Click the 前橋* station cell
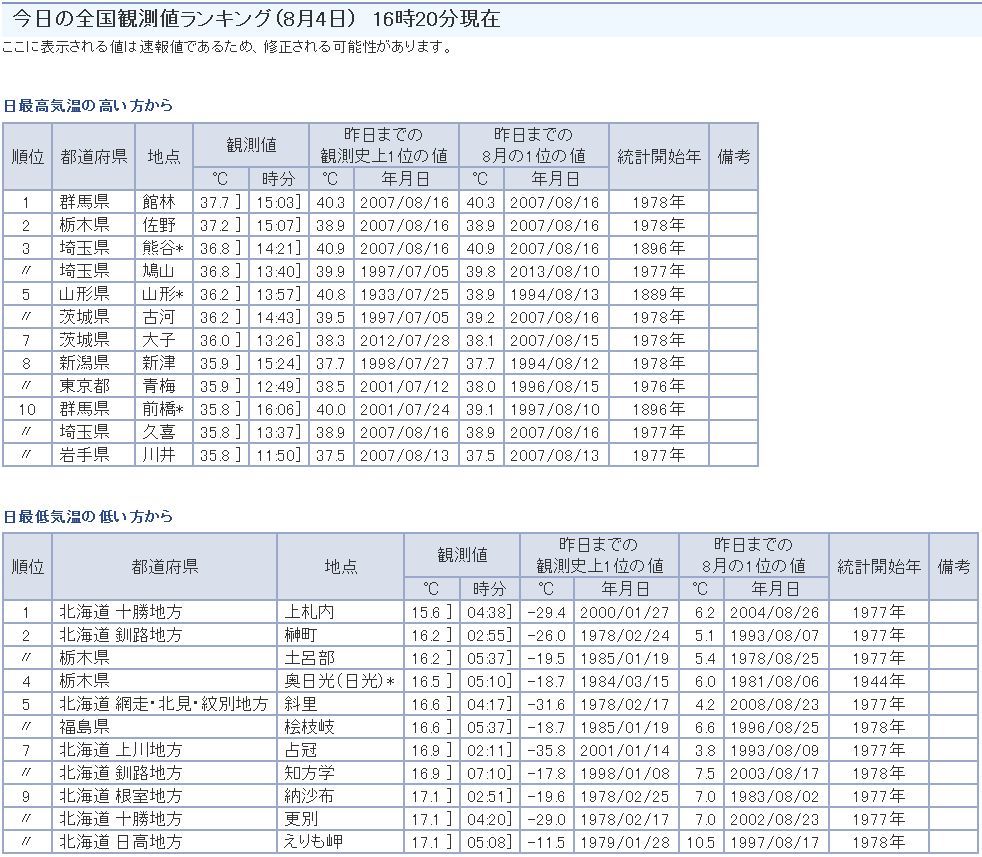Viewport: 982px width, 857px height. pos(163,409)
